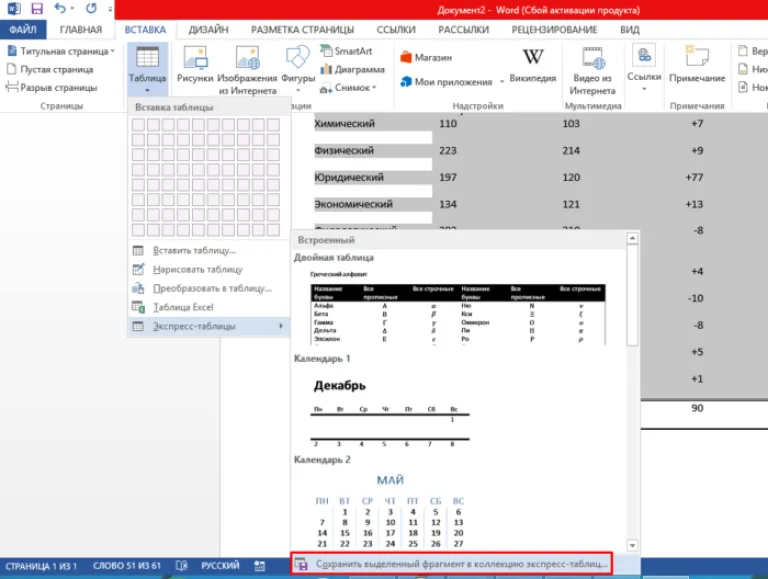The width and height of the screenshot is (768, 579).
Task: Switch to the ГЛАВНАЯ tab
Action: pyautogui.click(x=81, y=29)
